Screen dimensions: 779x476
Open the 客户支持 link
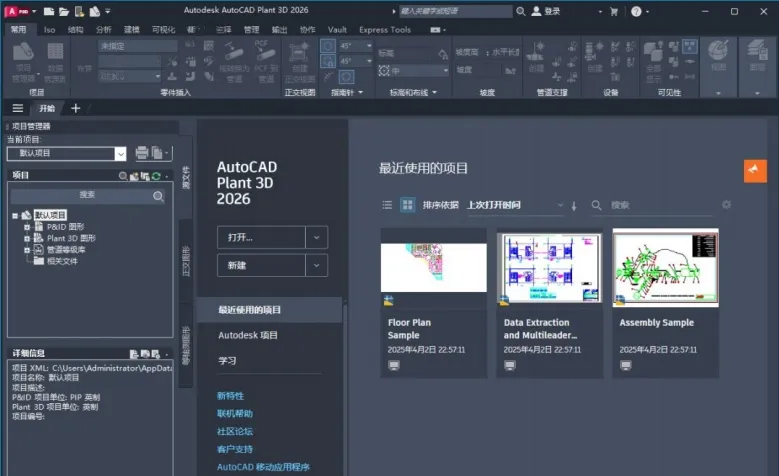point(235,449)
